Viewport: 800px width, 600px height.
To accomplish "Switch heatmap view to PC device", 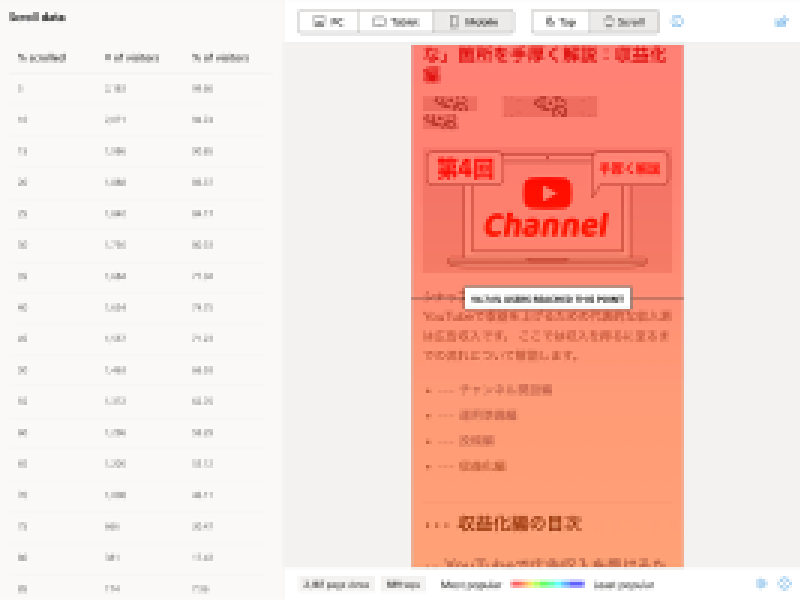I will tap(329, 22).
